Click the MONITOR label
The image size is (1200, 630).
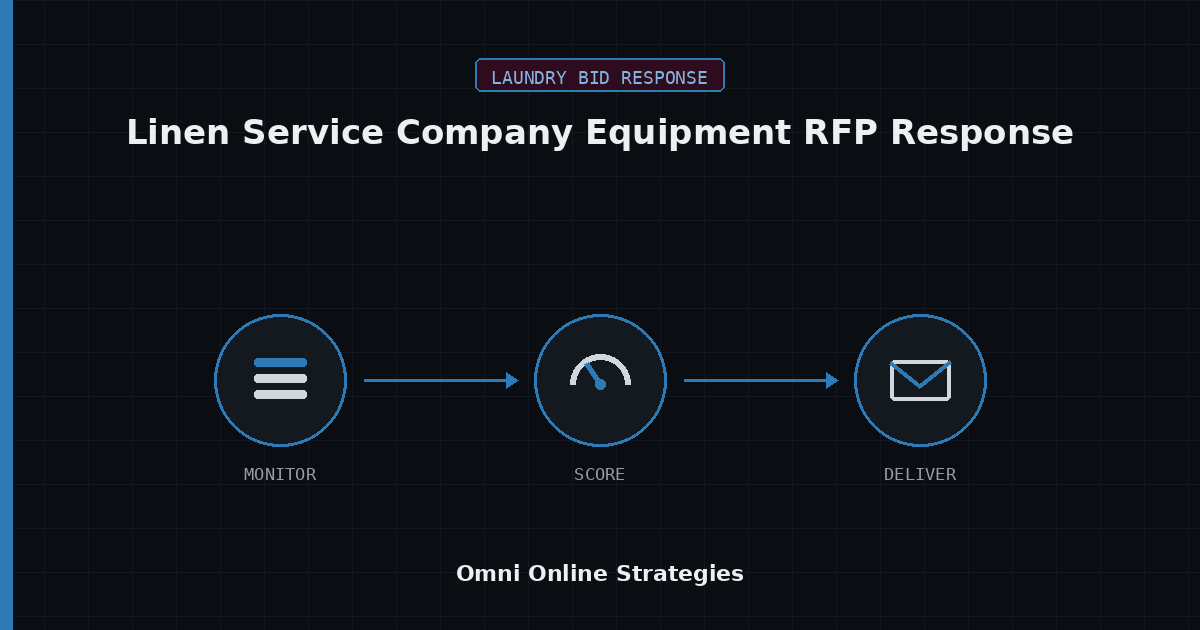[x=280, y=474]
